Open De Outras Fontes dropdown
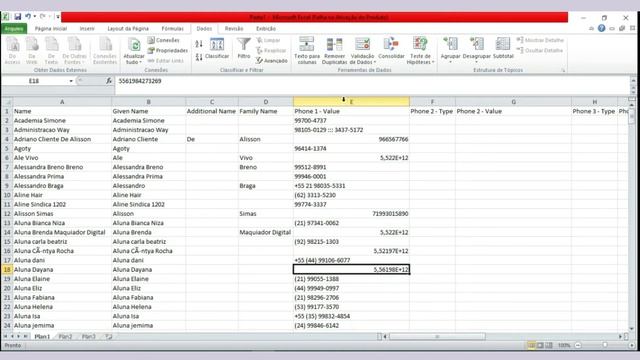Viewport: 640px width, 360px height. 74,50
